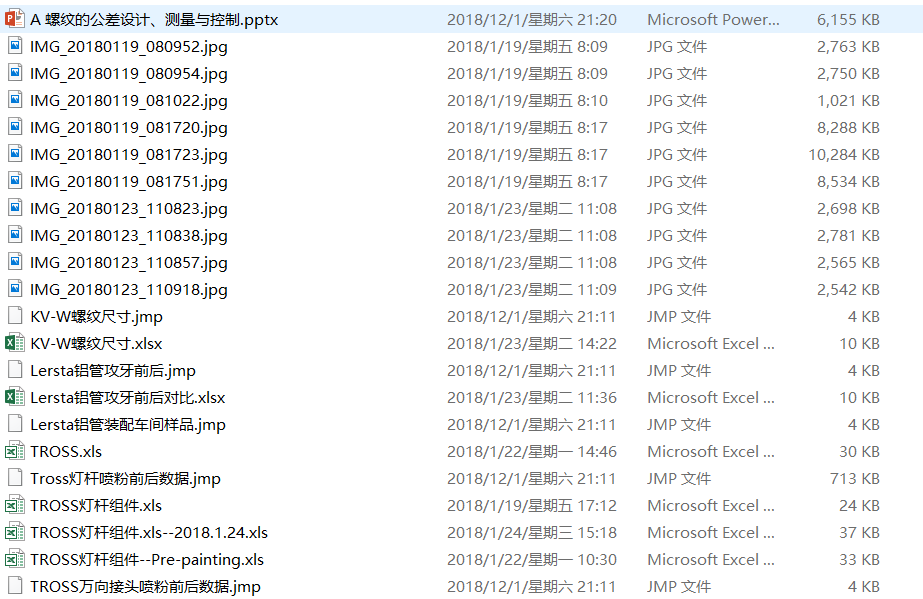Click the PowerPoint icon of the 螺纹 pptx file
The height and width of the screenshot is (599, 923).
(14, 19)
